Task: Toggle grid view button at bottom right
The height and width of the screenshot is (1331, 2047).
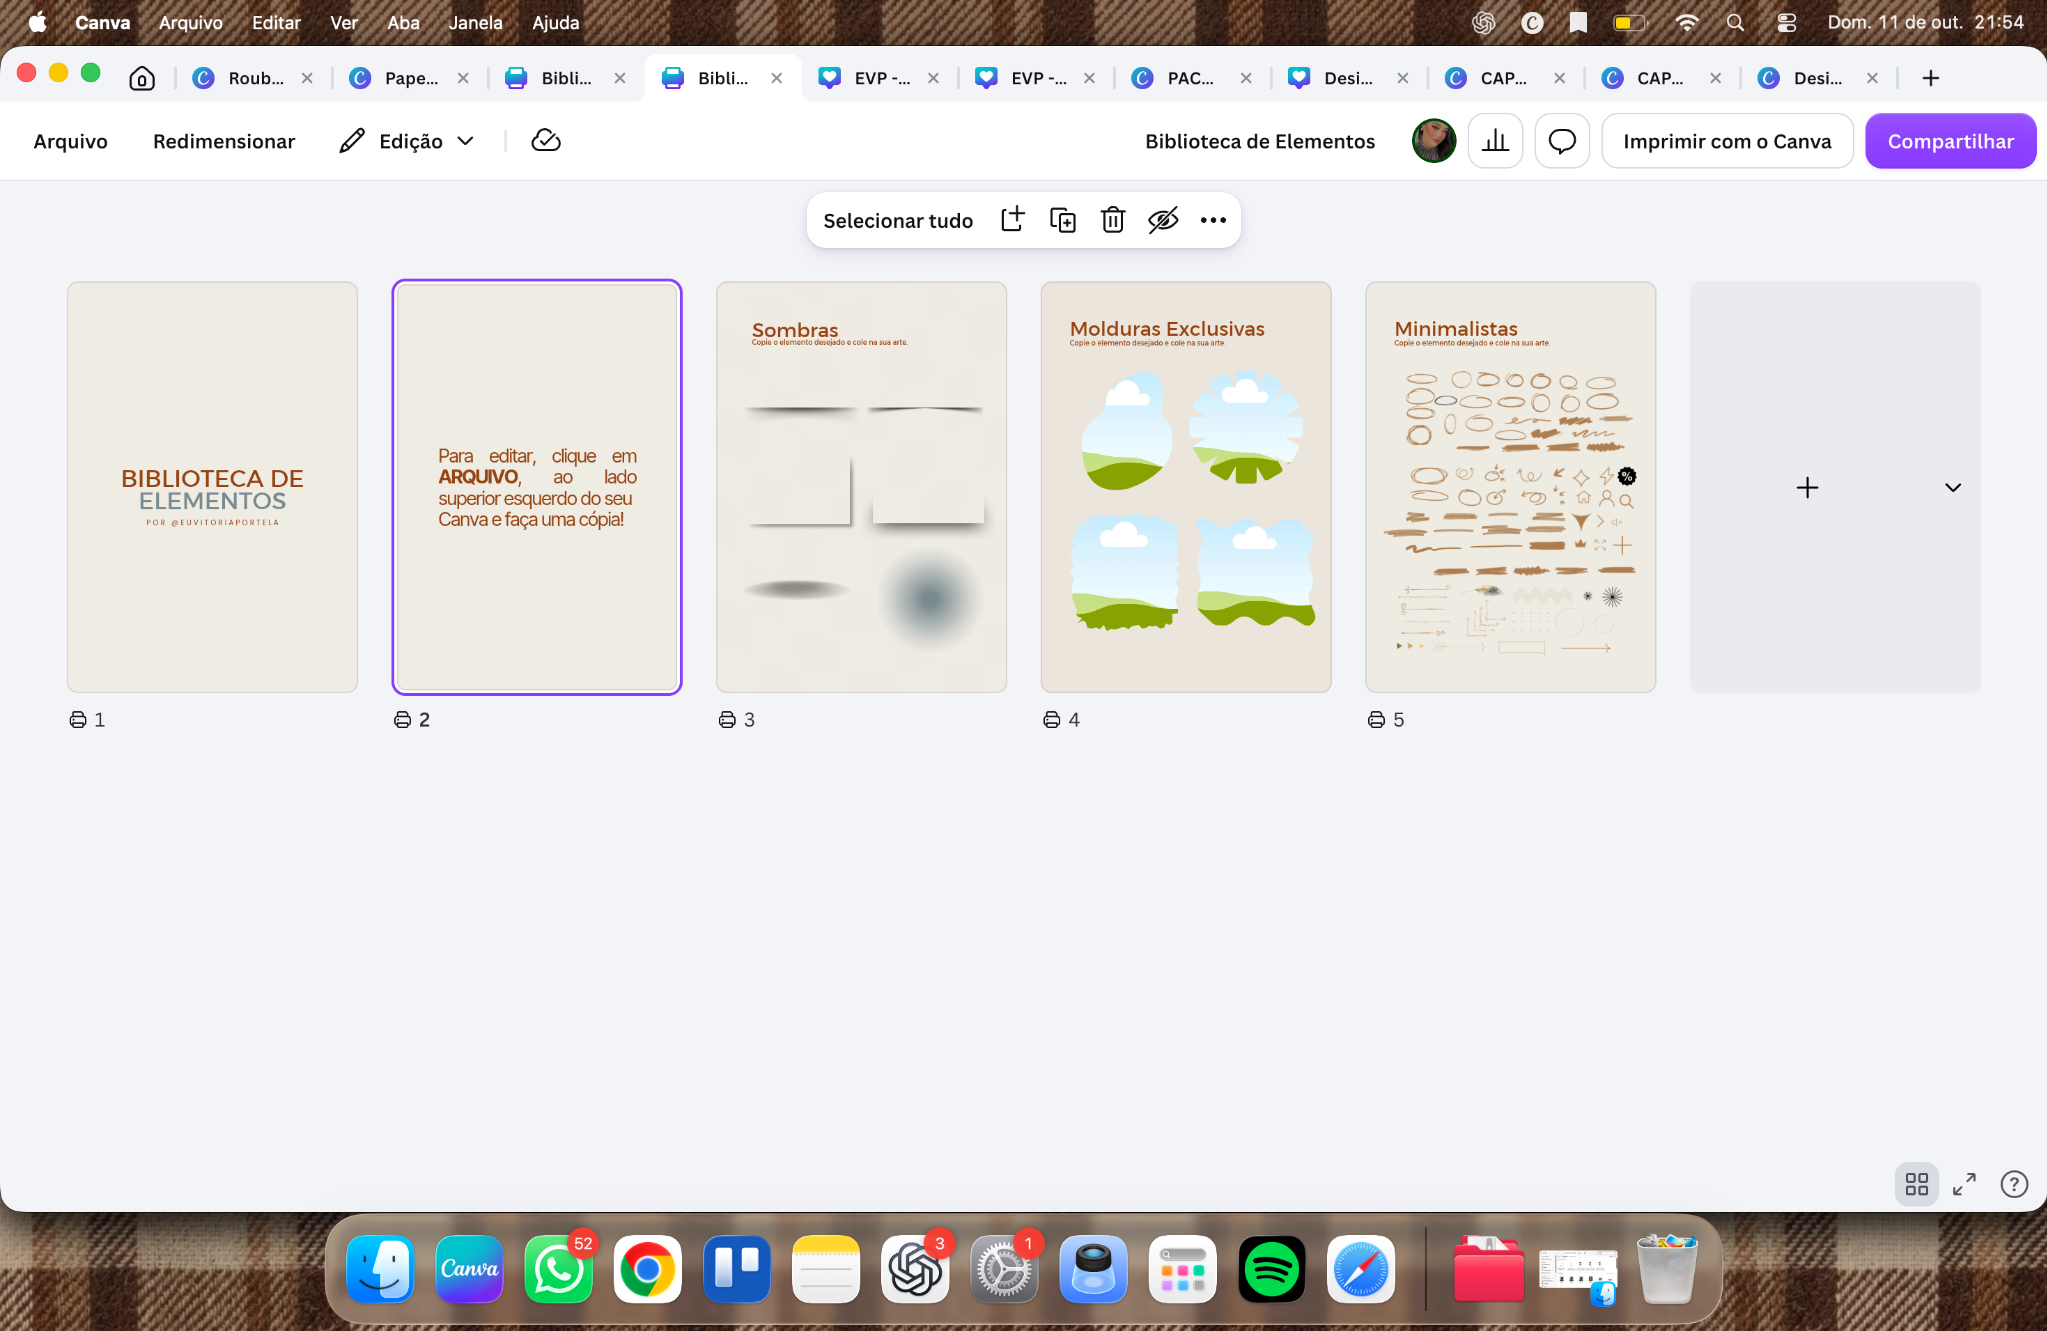Action: tap(1917, 1184)
